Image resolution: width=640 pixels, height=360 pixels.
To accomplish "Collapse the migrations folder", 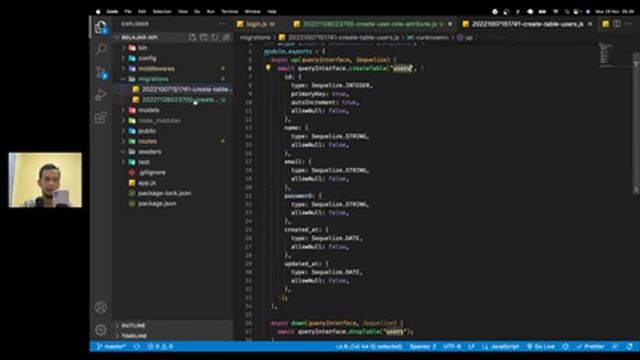I will tap(173, 79).
